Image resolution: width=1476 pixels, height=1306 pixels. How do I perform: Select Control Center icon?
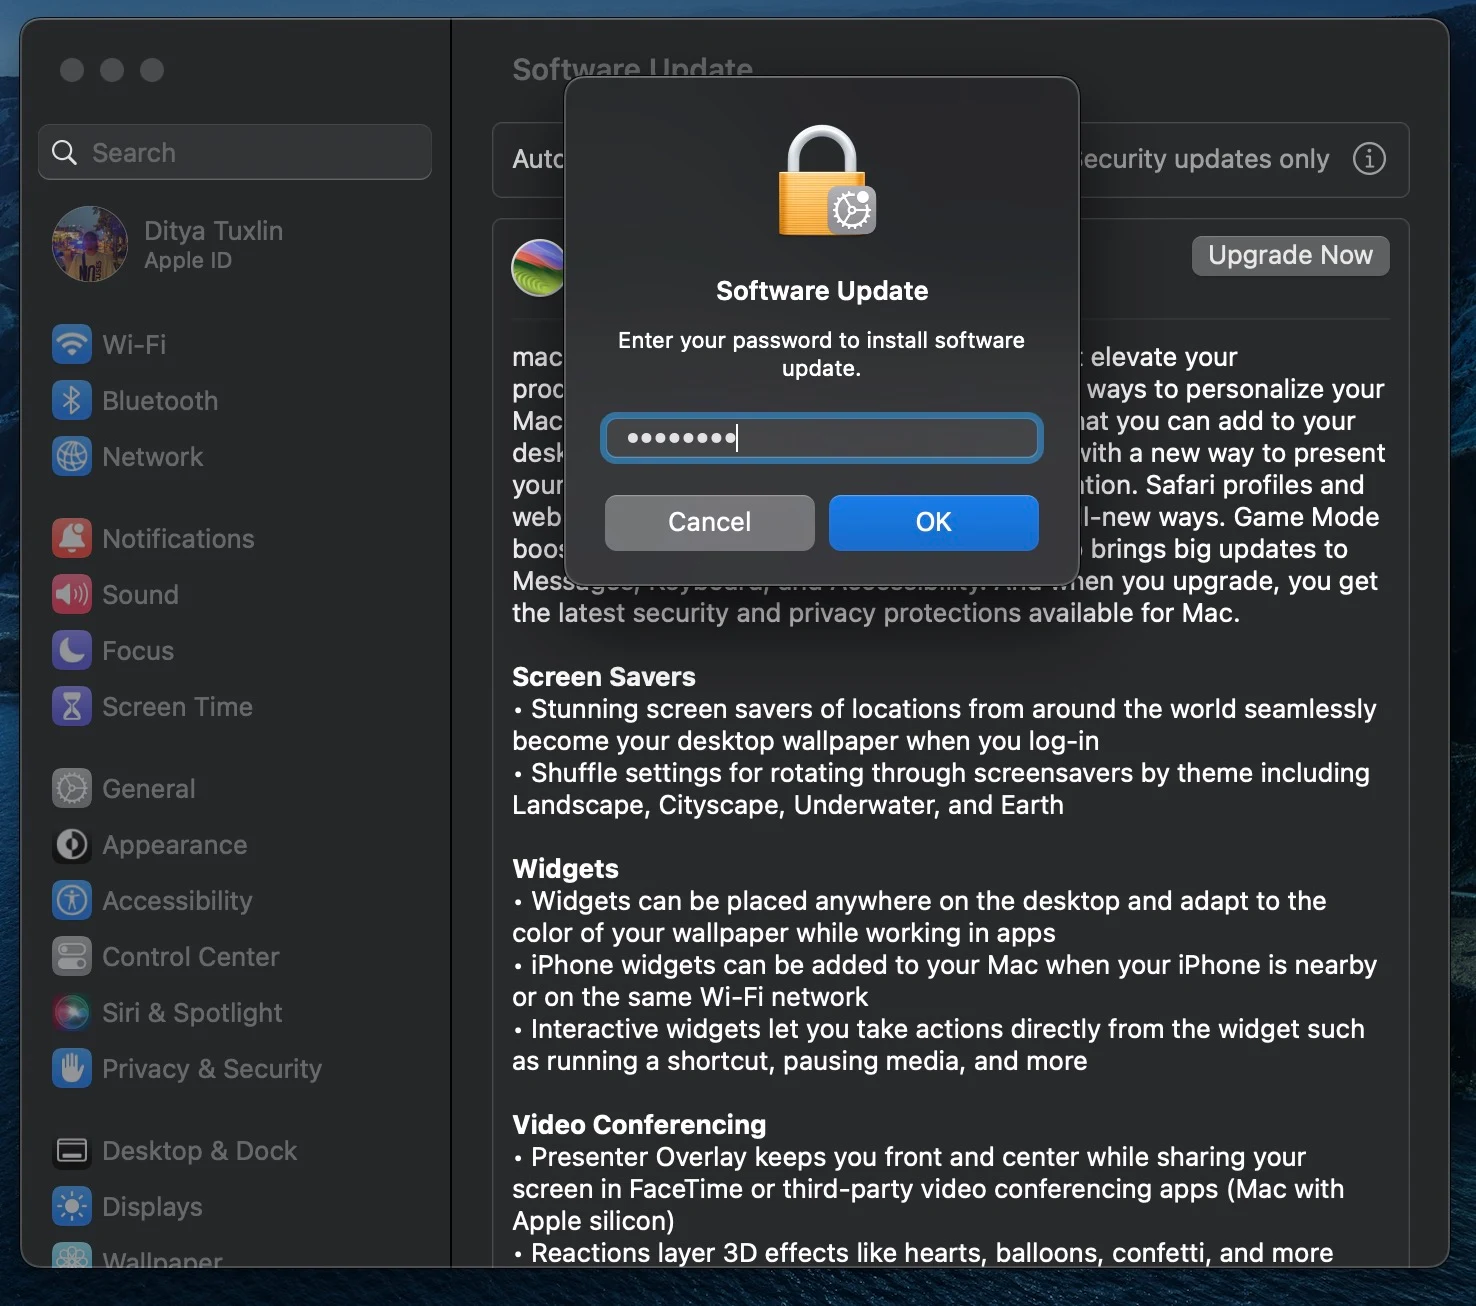72,957
